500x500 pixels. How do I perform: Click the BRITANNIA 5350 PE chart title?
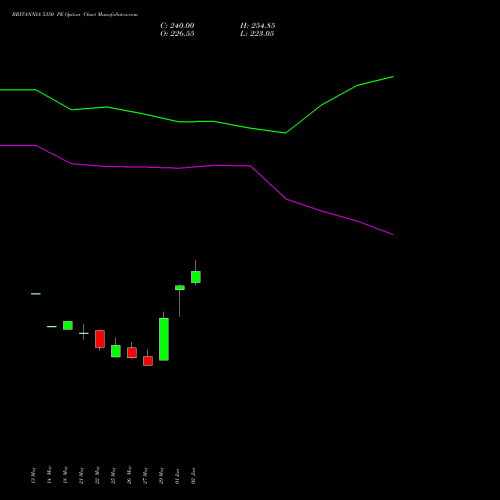75,15
